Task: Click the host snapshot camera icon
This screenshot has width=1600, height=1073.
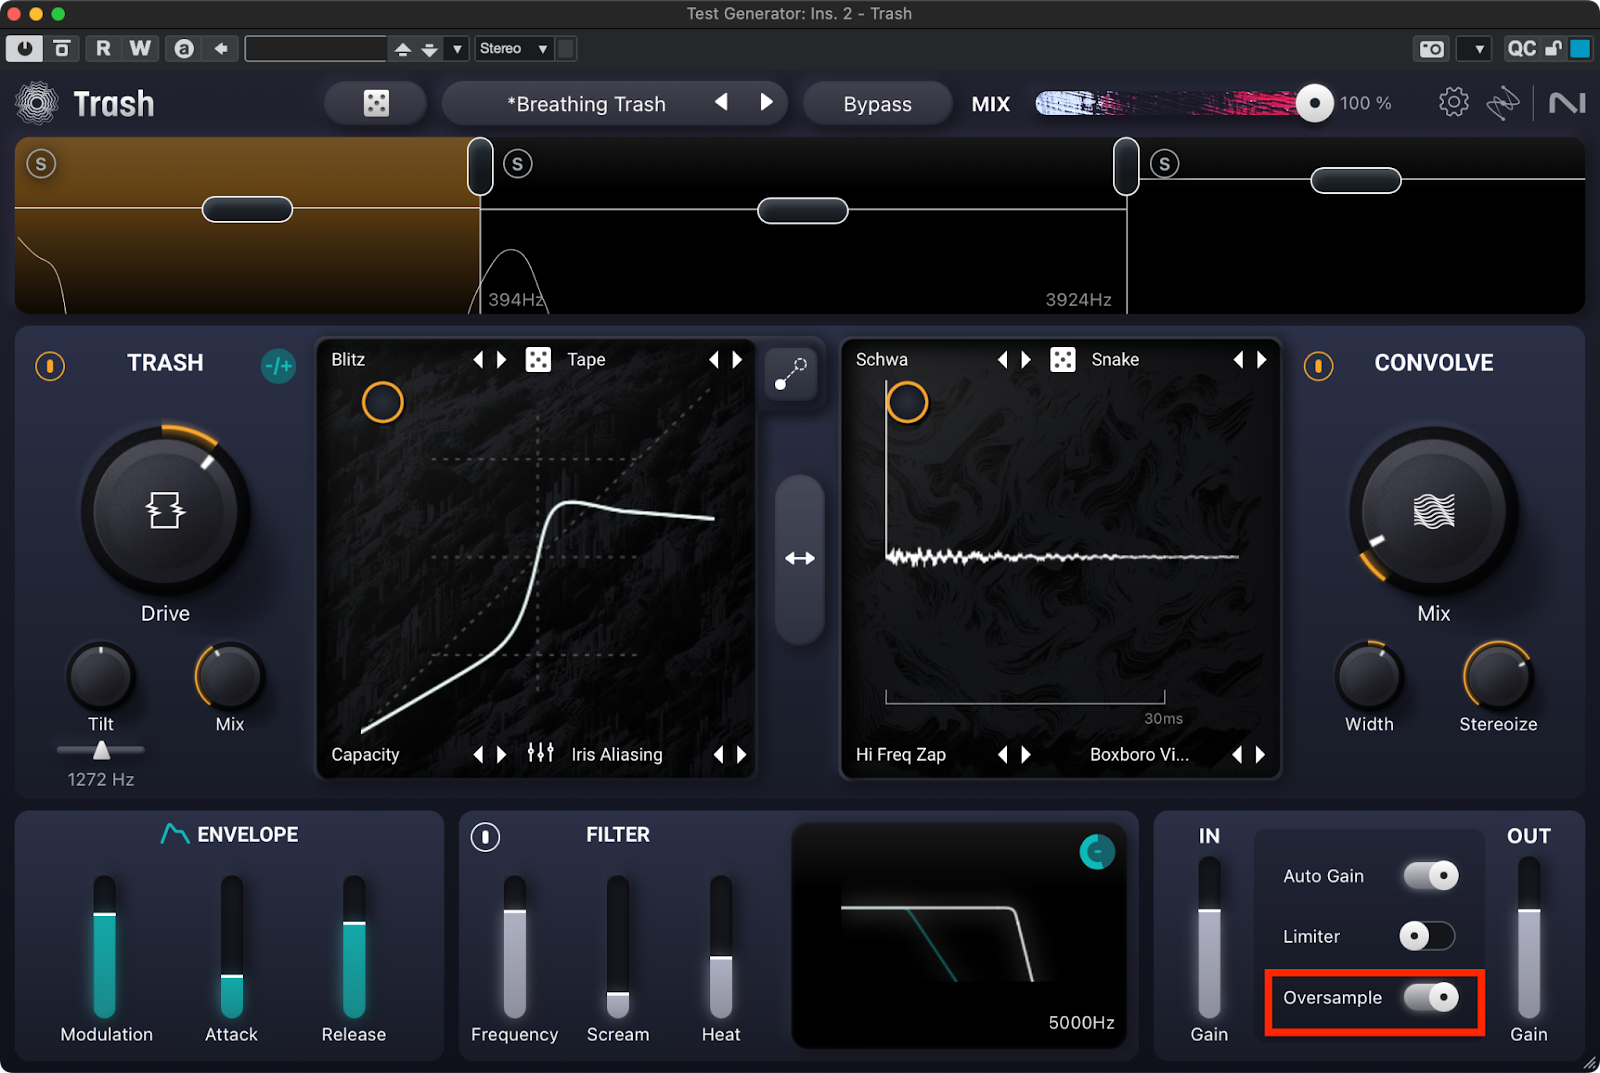Action: point(1432,49)
